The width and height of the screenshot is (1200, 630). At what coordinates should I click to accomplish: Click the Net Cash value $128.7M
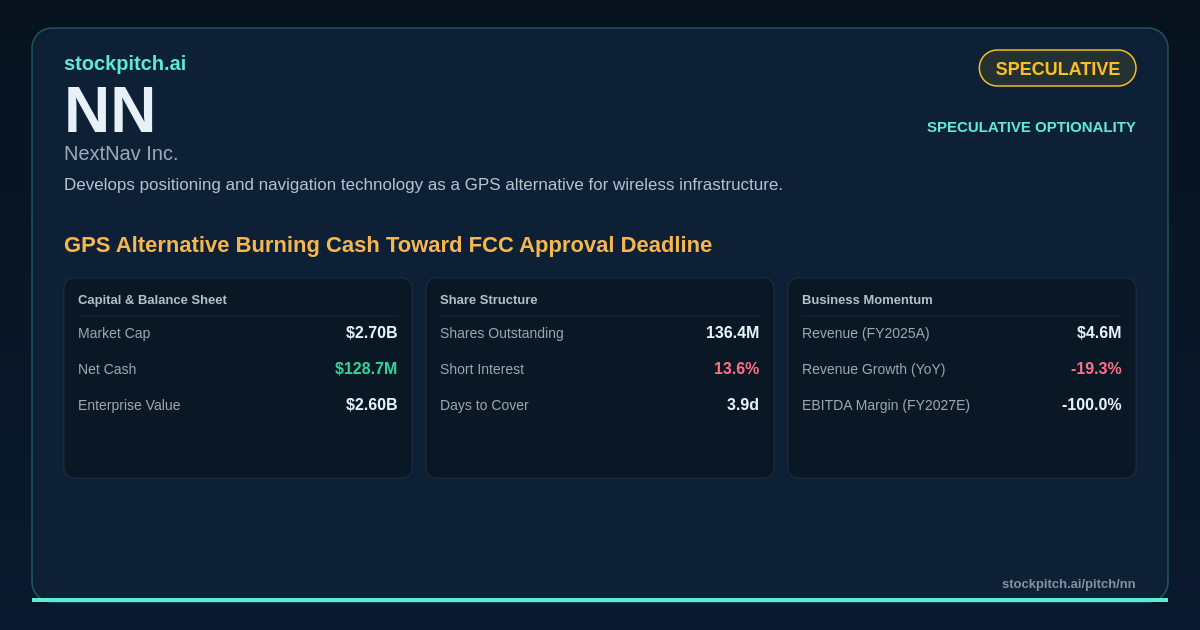pos(366,369)
